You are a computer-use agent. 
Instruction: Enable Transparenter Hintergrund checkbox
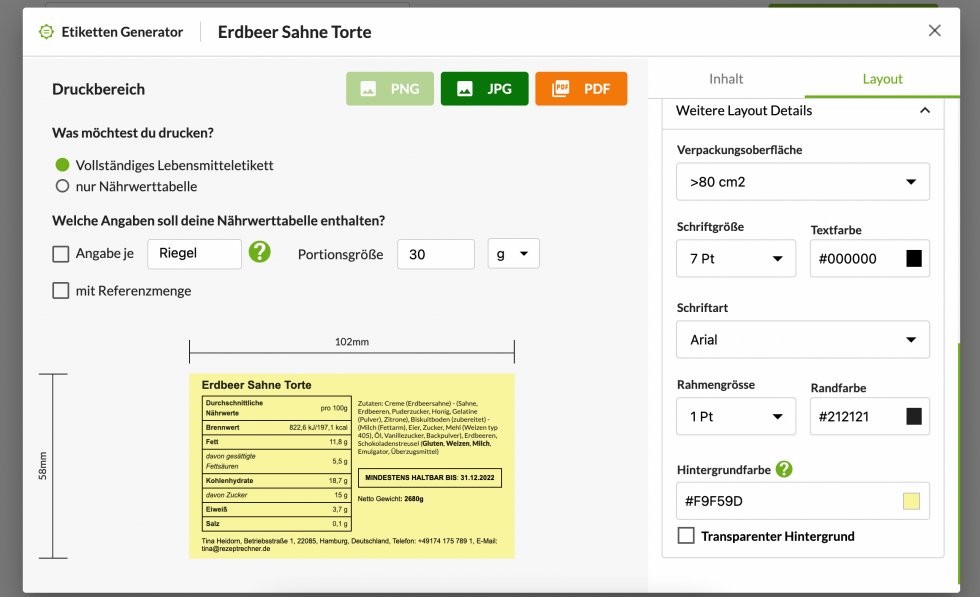point(686,536)
